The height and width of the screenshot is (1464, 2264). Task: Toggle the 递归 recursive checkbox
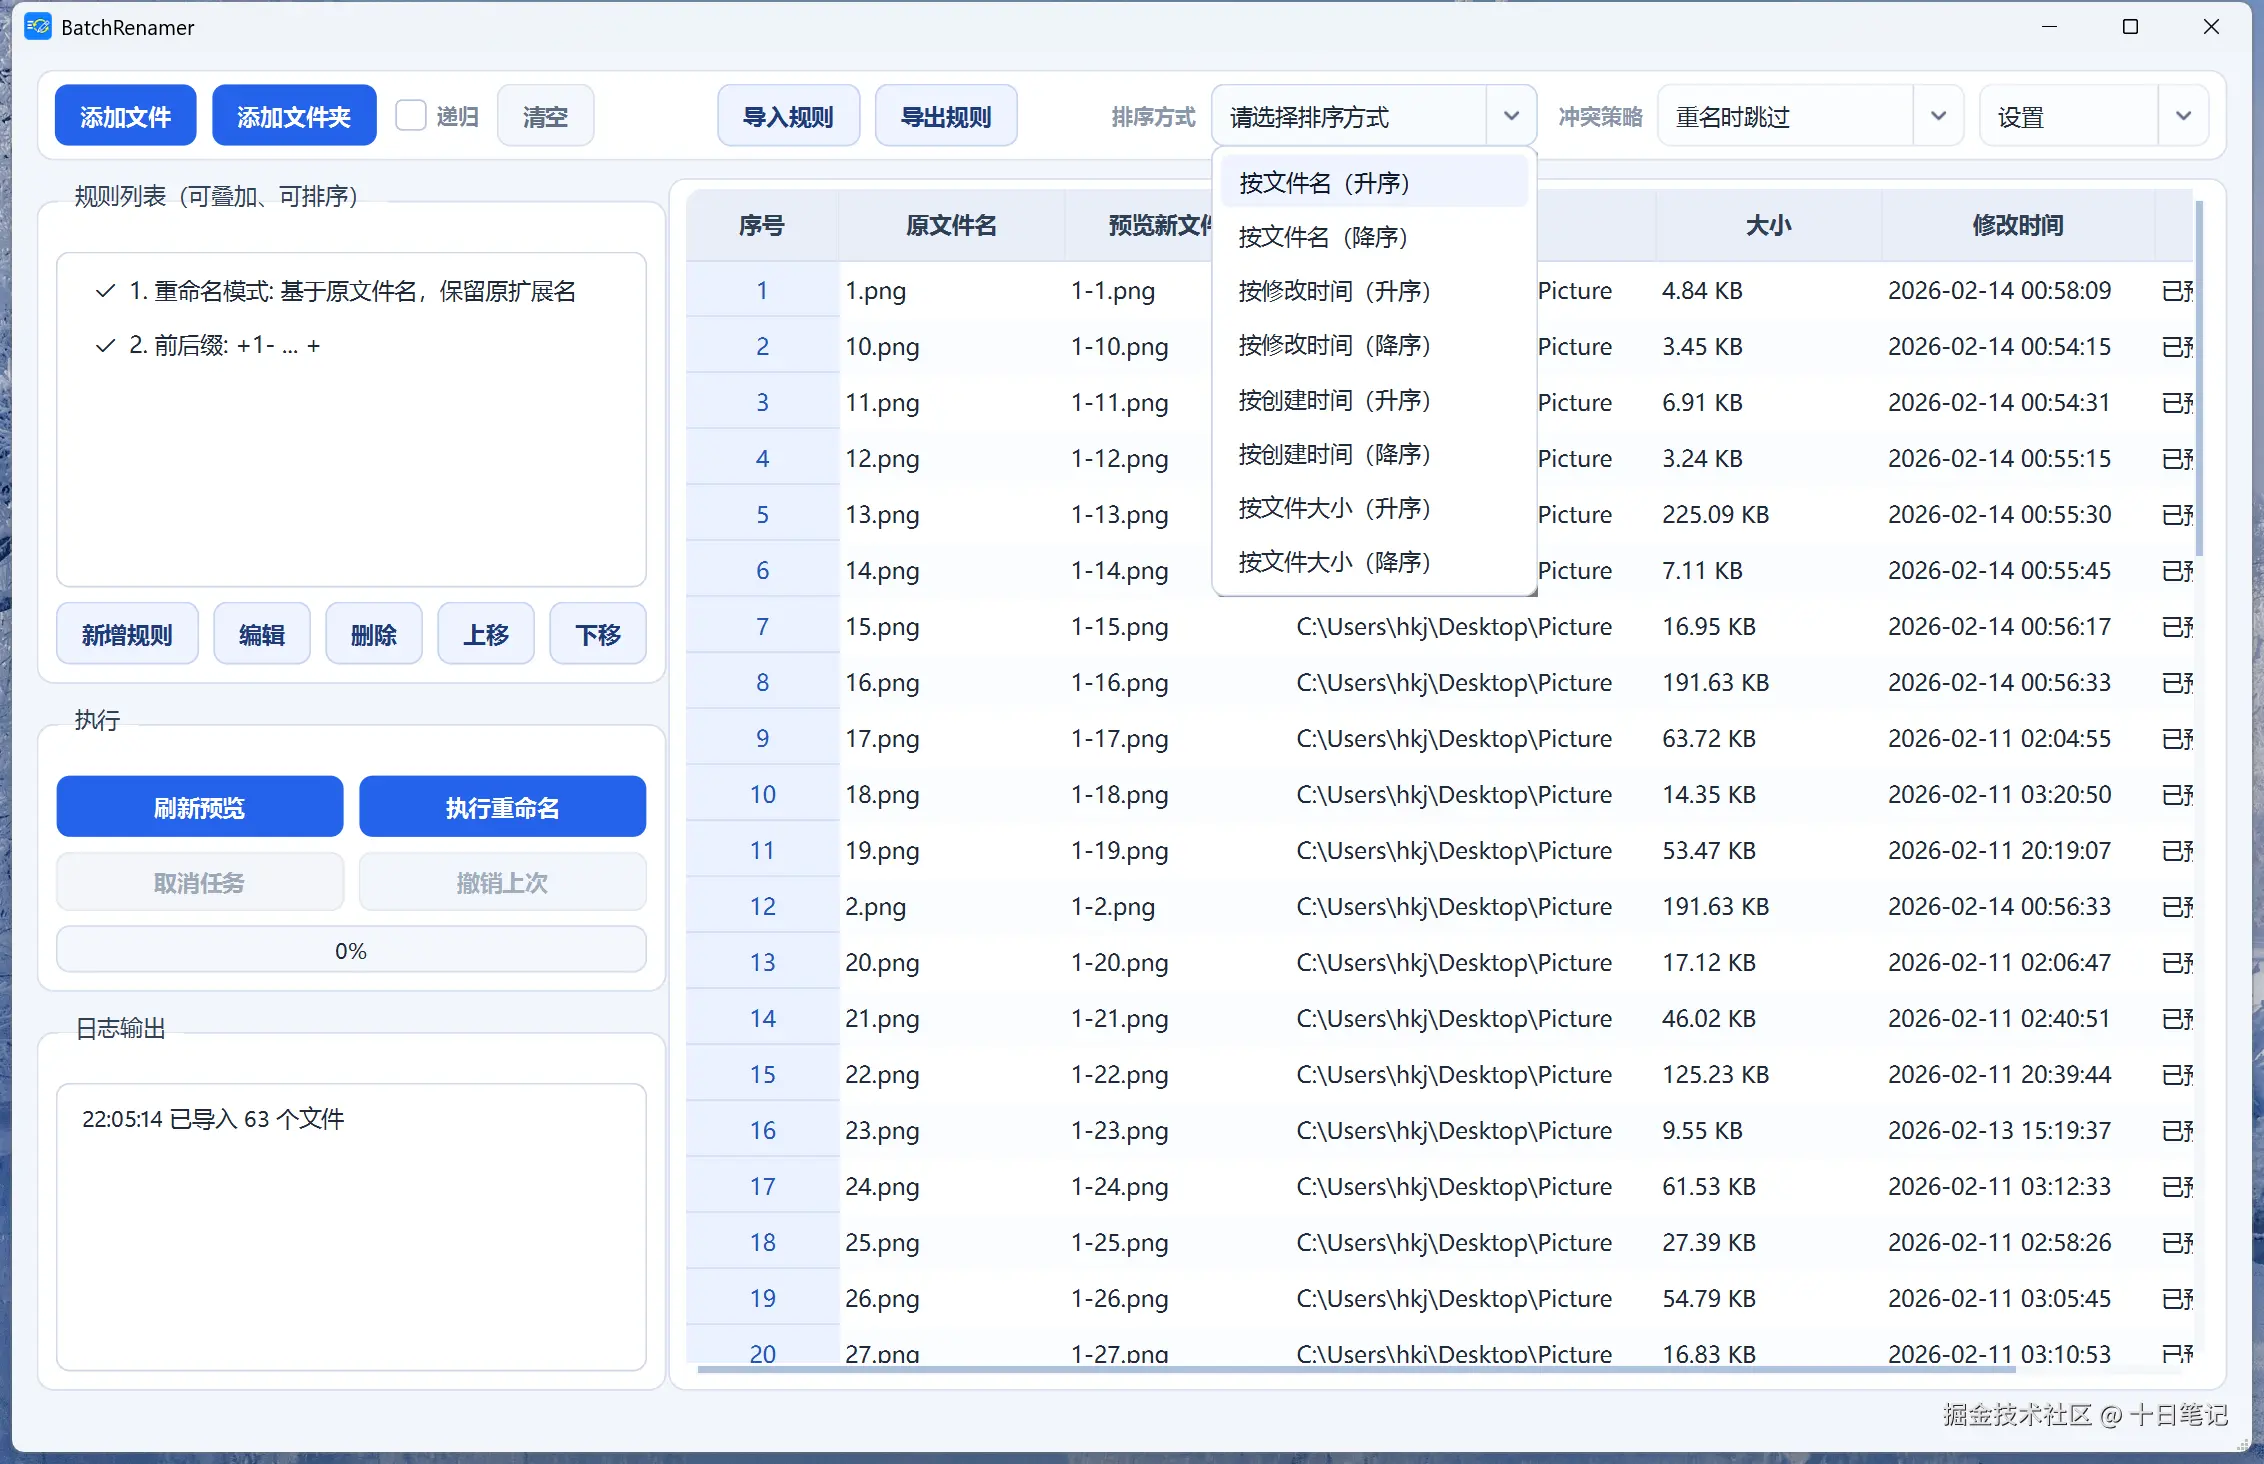411,116
